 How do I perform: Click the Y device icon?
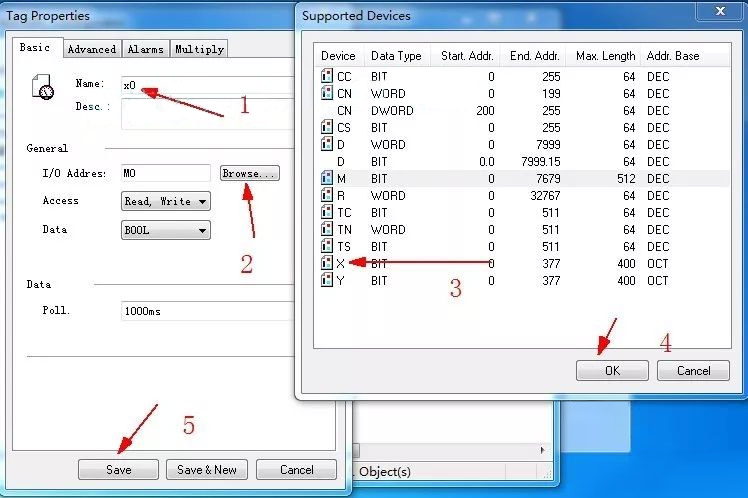[x=326, y=281]
